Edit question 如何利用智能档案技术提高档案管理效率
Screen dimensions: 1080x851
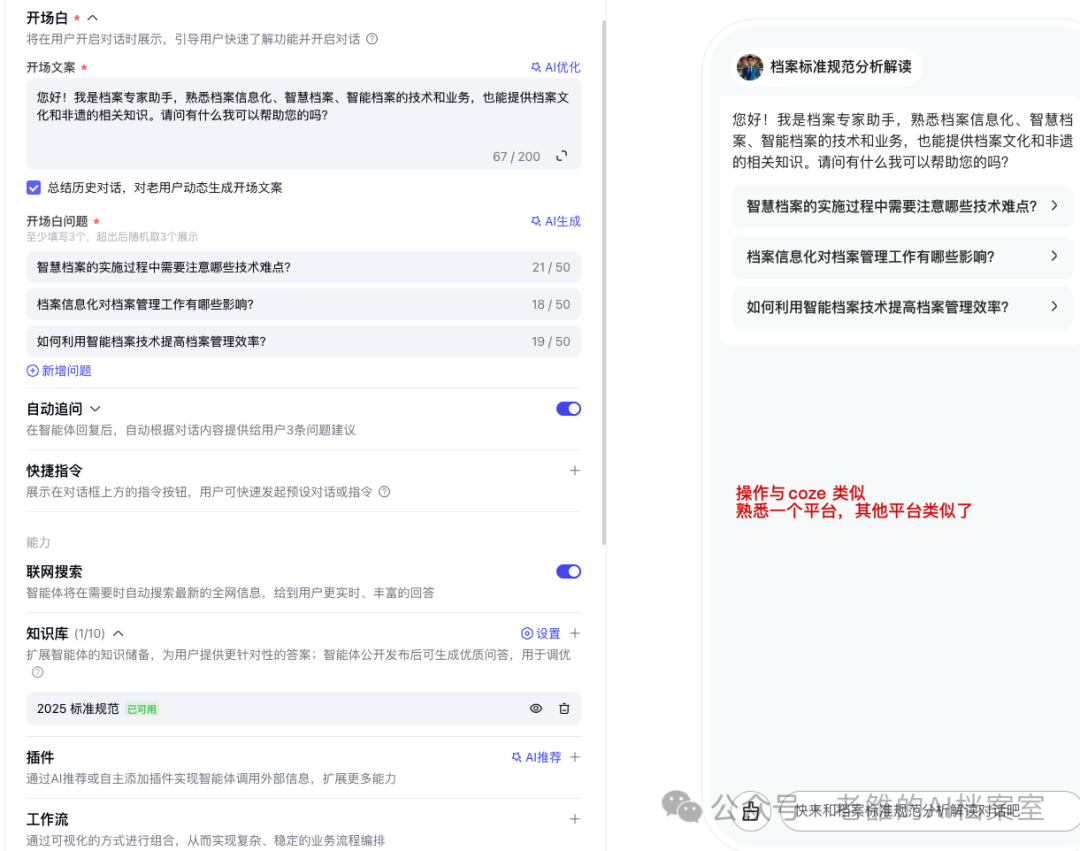[303, 342]
